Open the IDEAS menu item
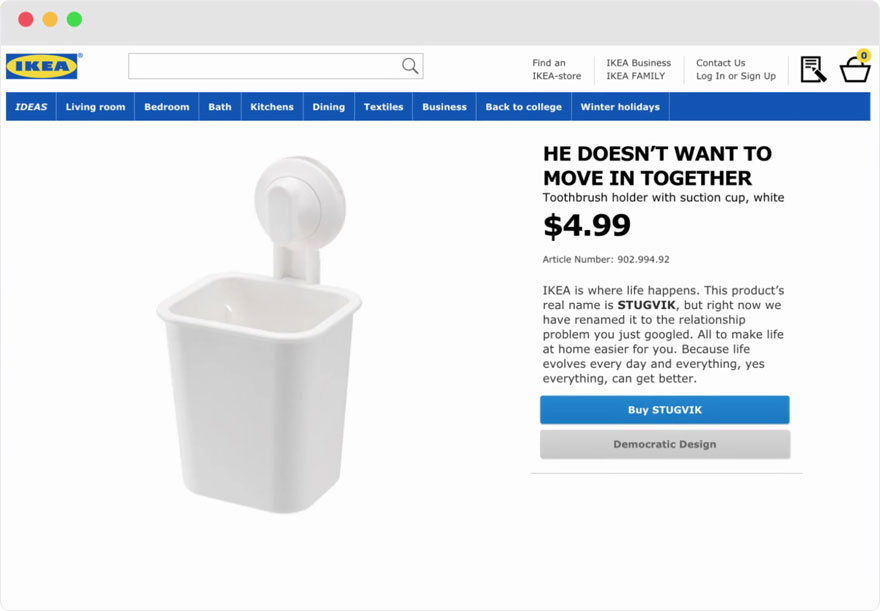Image resolution: width=880 pixels, height=611 pixels. click(31, 107)
